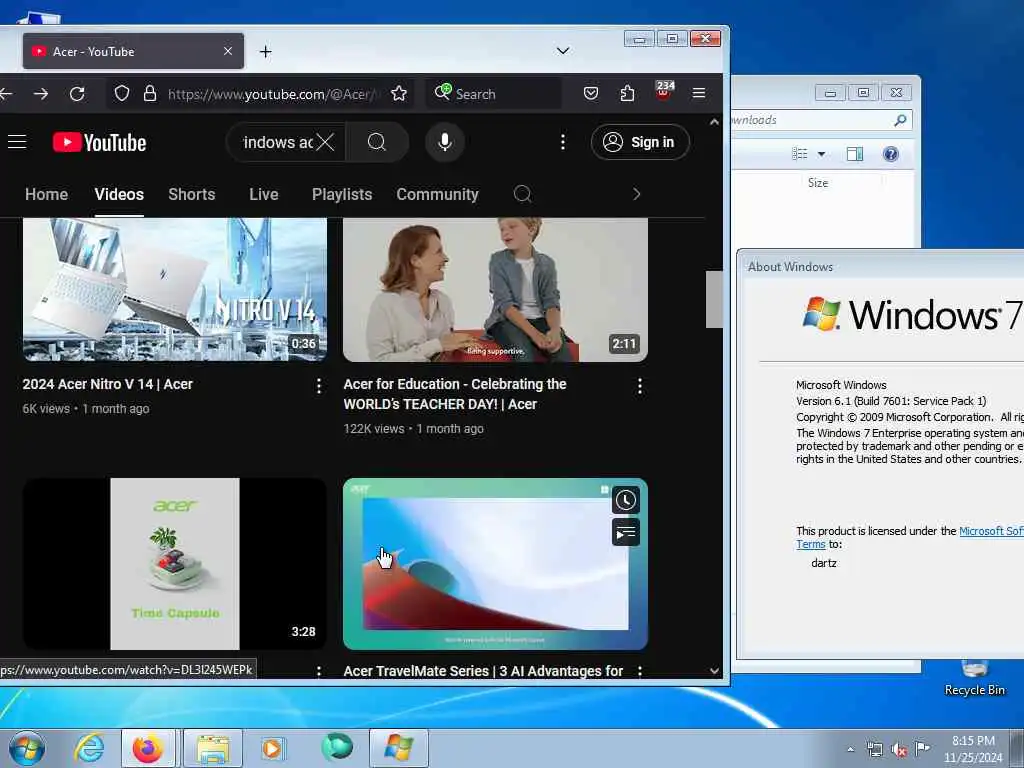Open view options dropdown arrow in Explorer

(822, 154)
